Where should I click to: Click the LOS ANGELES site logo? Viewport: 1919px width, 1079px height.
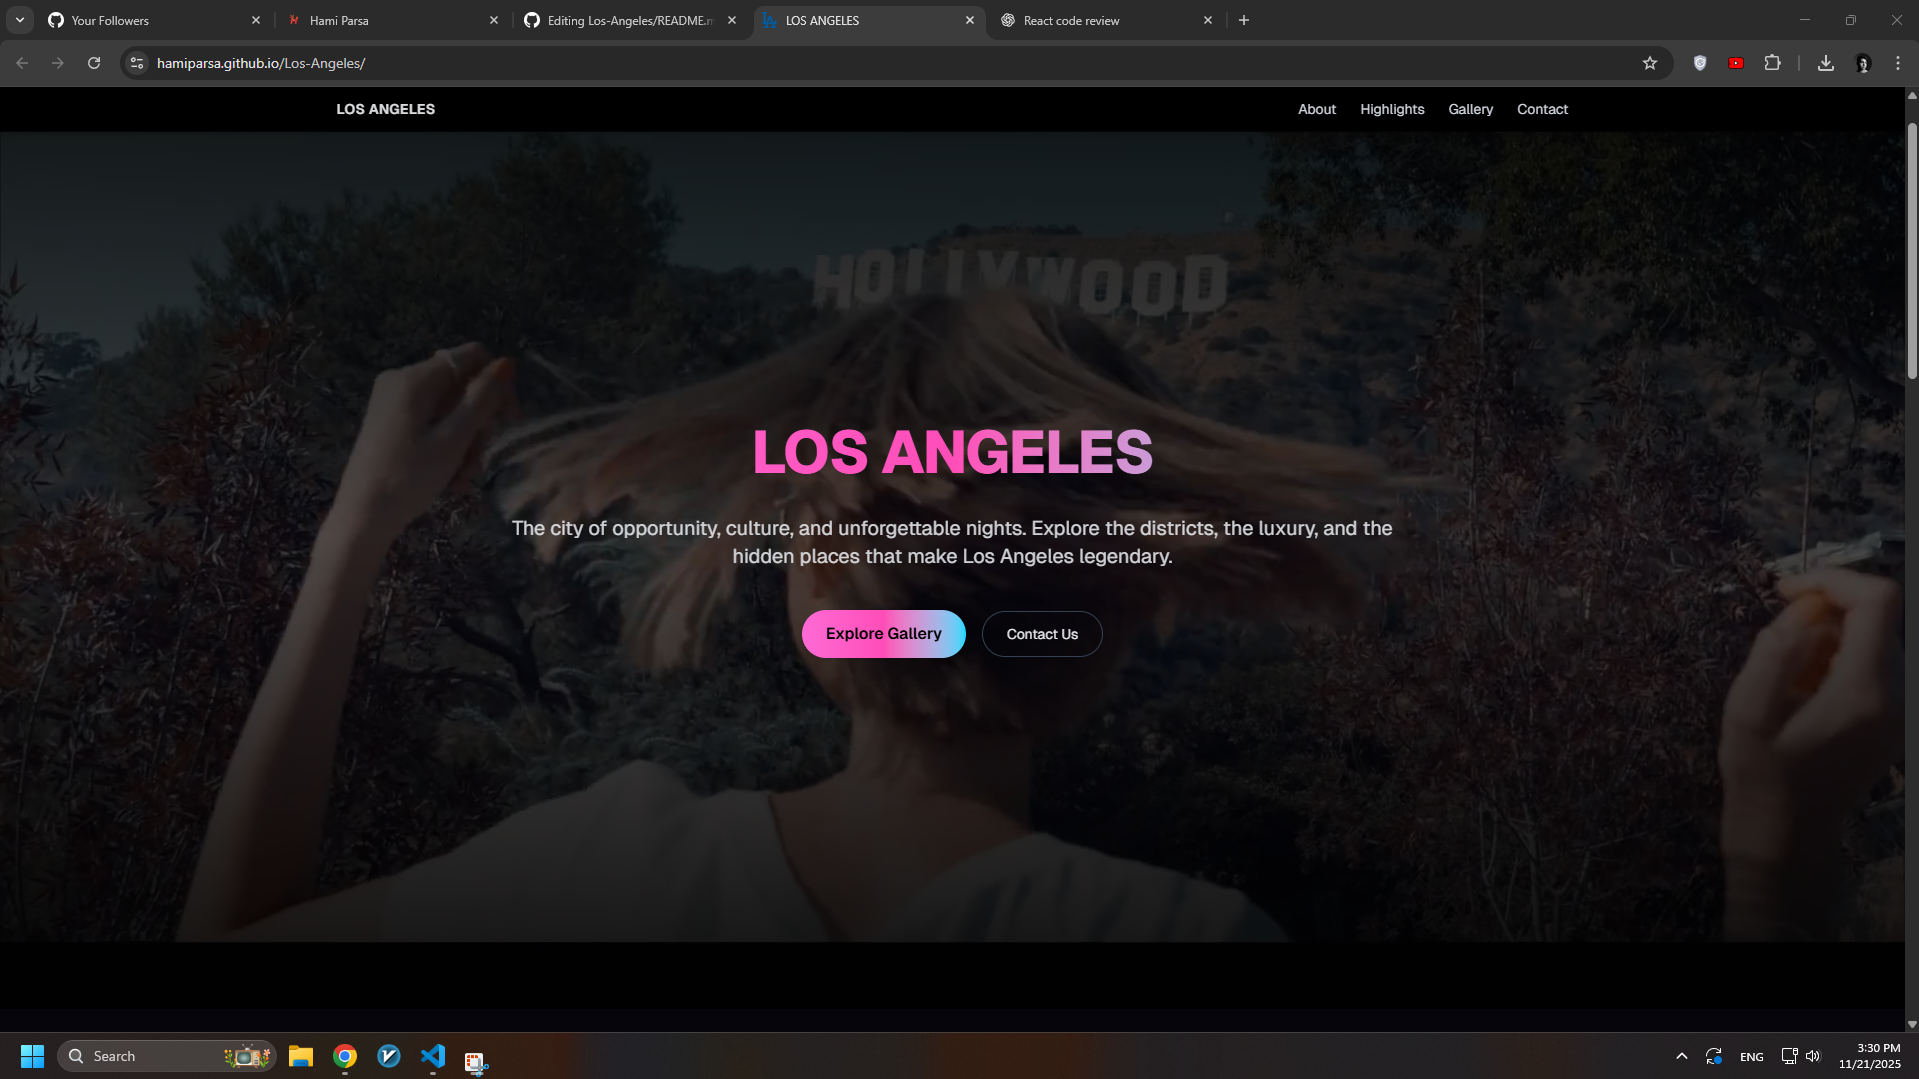point(385,109)
